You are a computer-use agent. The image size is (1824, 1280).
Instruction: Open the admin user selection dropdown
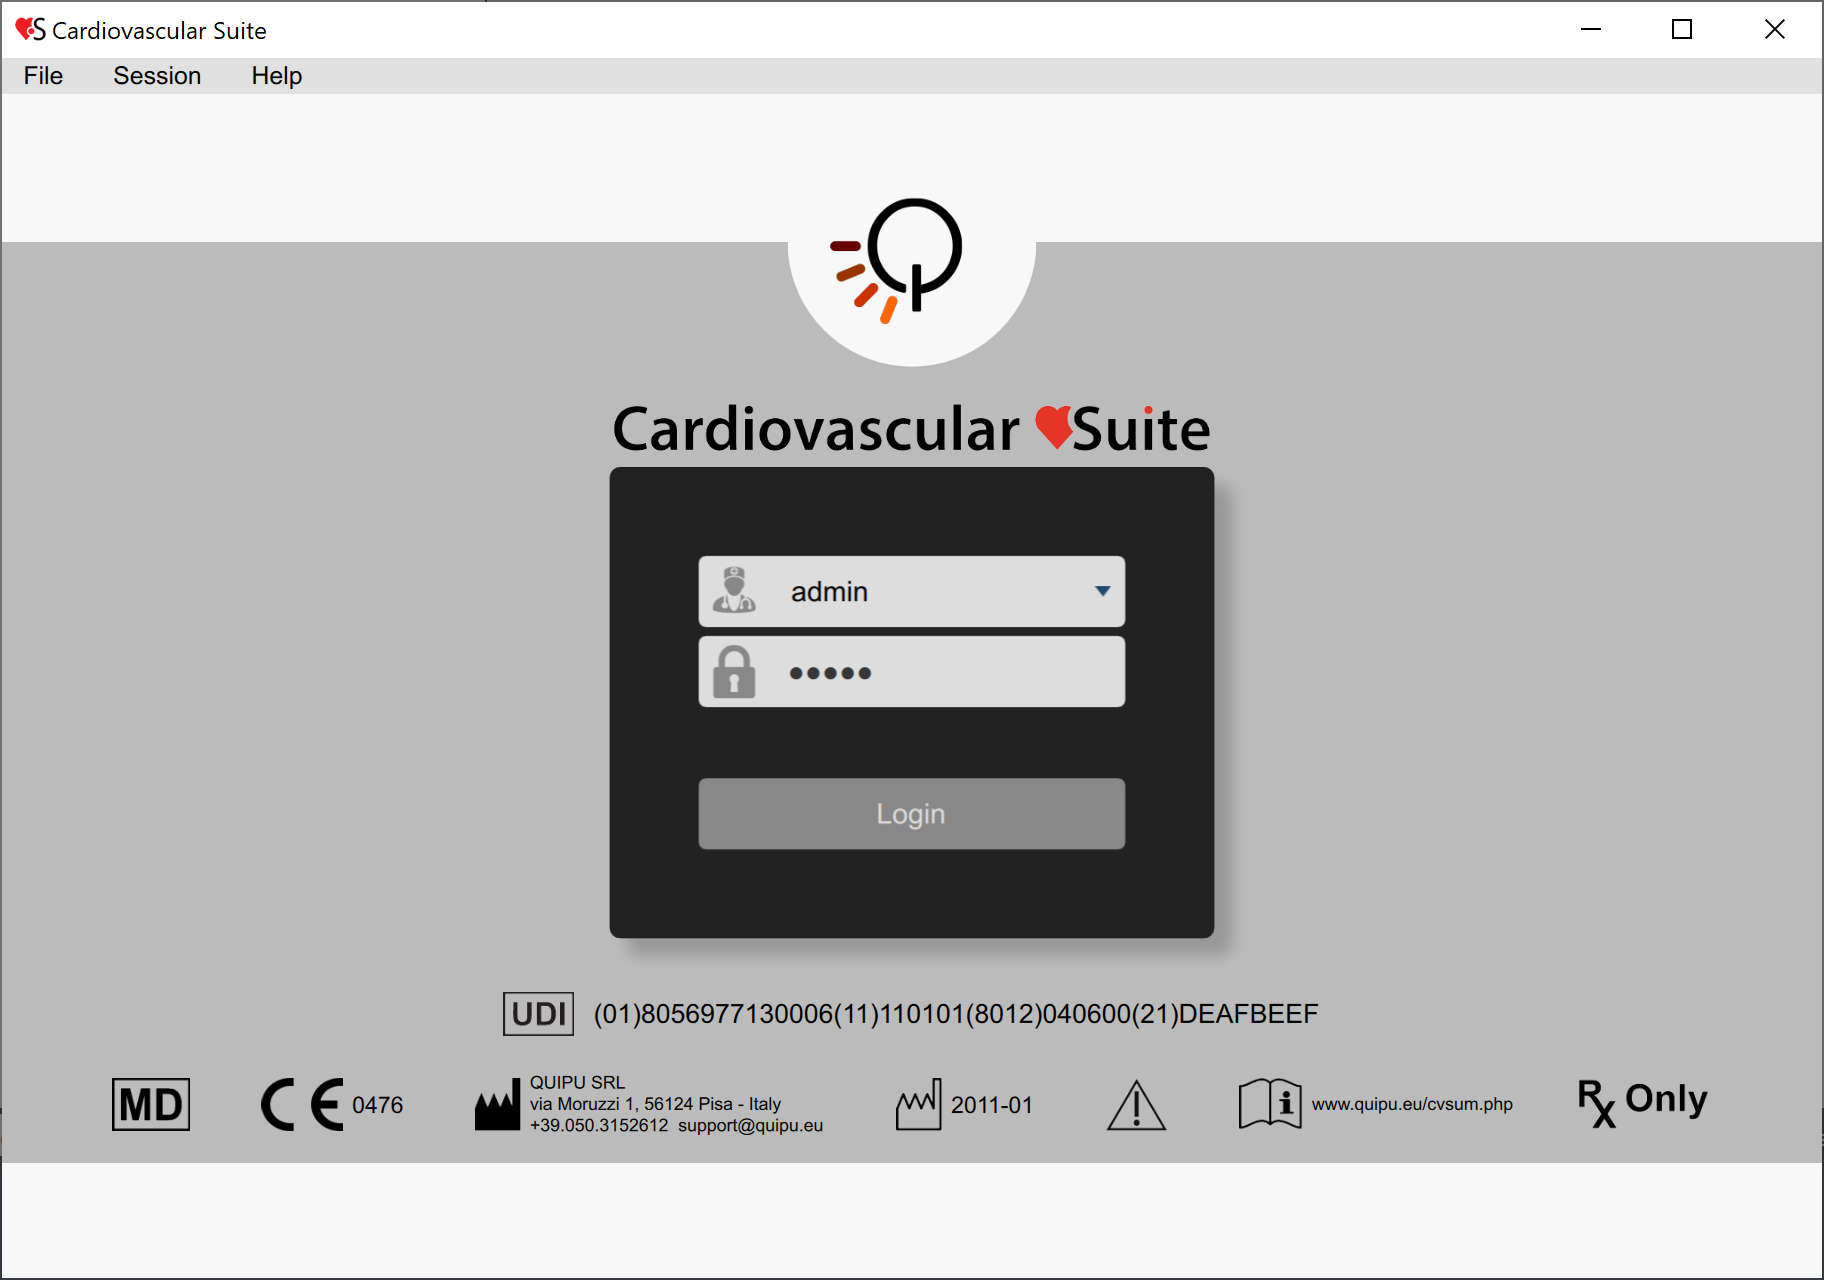[910, 591]
